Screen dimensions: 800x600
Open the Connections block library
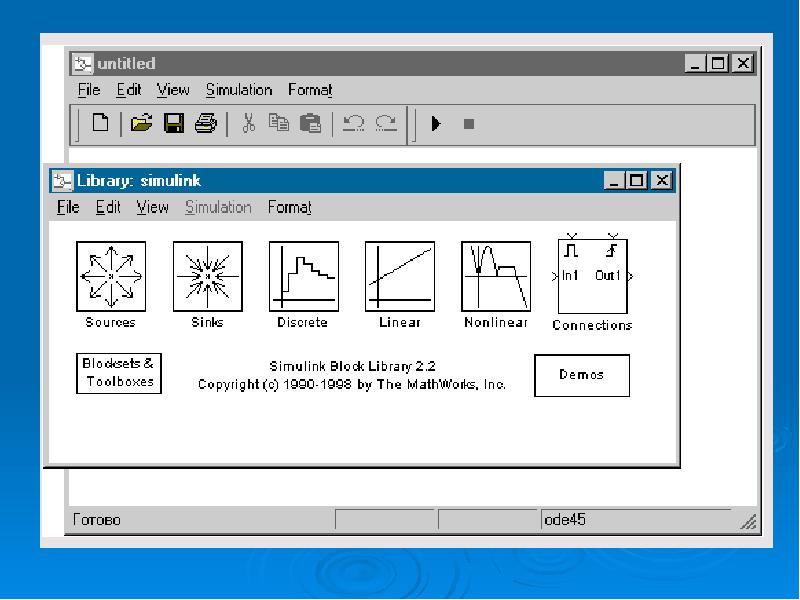click(592, 276)
